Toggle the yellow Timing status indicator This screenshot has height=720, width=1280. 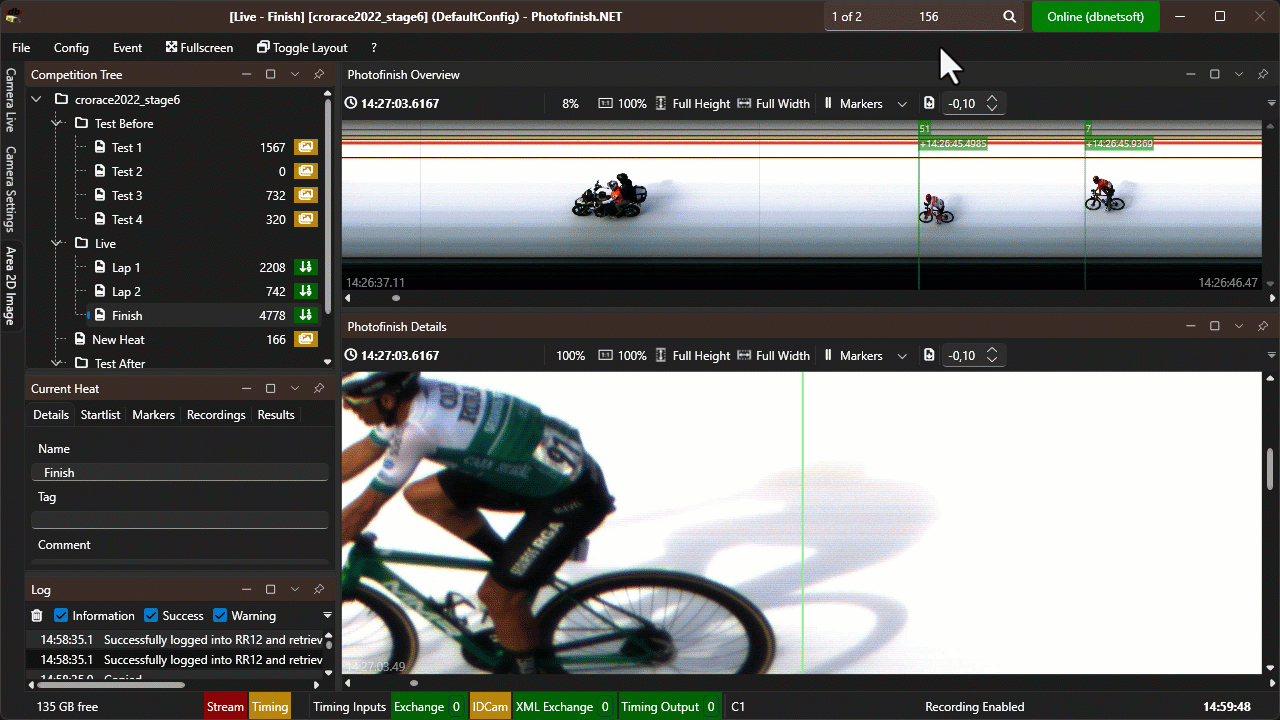click(270, 707)
